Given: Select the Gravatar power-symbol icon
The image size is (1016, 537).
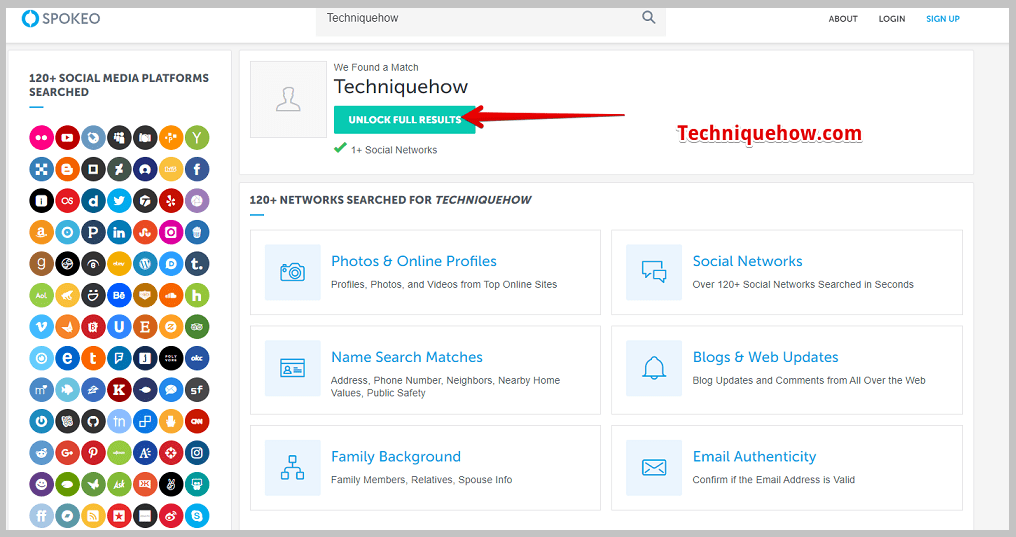Looking at the screenshot, I should (x=41, y=421).
